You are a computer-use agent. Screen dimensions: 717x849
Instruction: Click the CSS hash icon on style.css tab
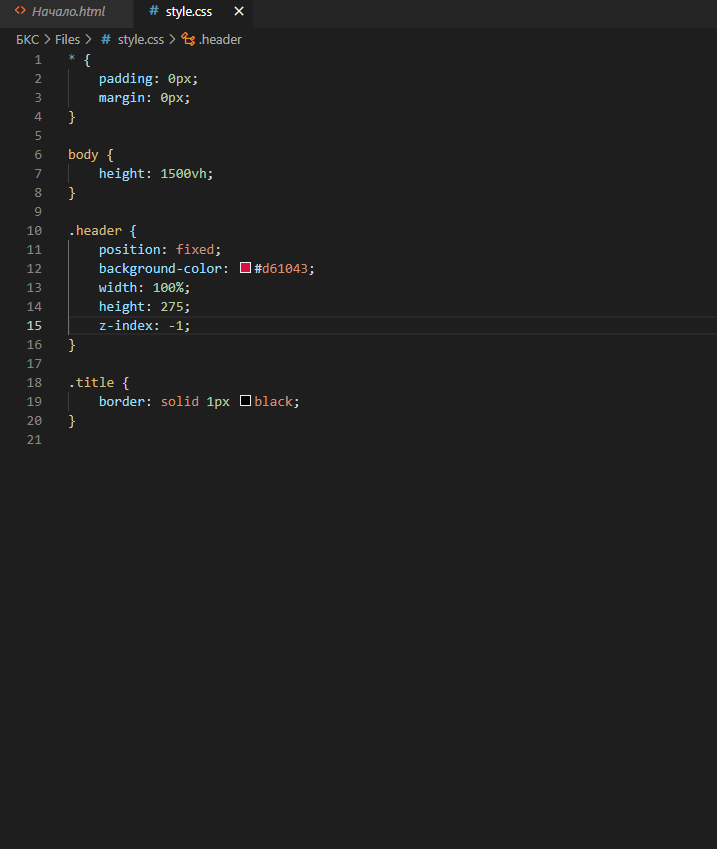(x=154, y=11)
